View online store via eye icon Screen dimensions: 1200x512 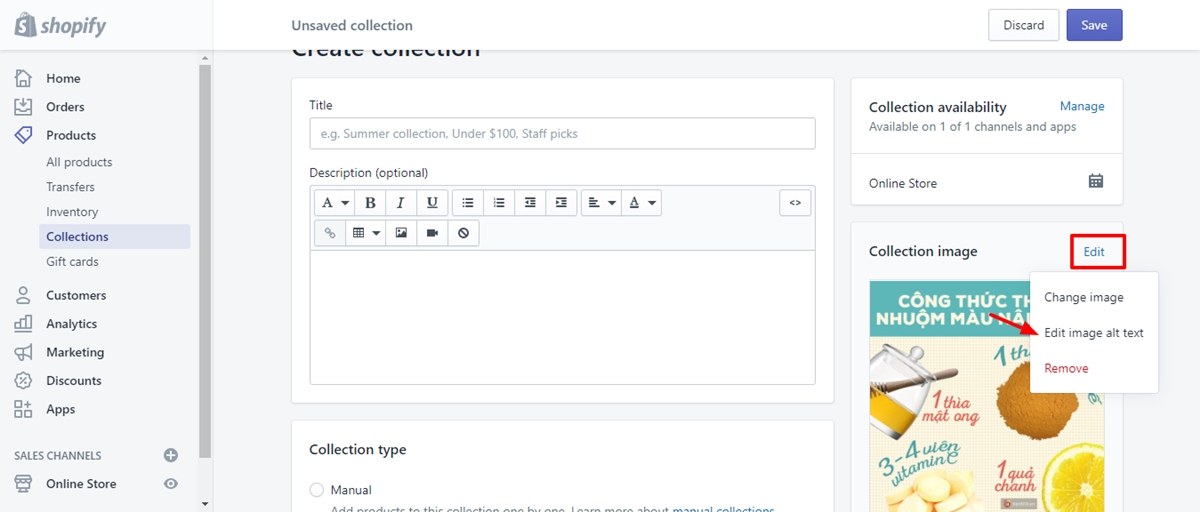coord(171,484)
